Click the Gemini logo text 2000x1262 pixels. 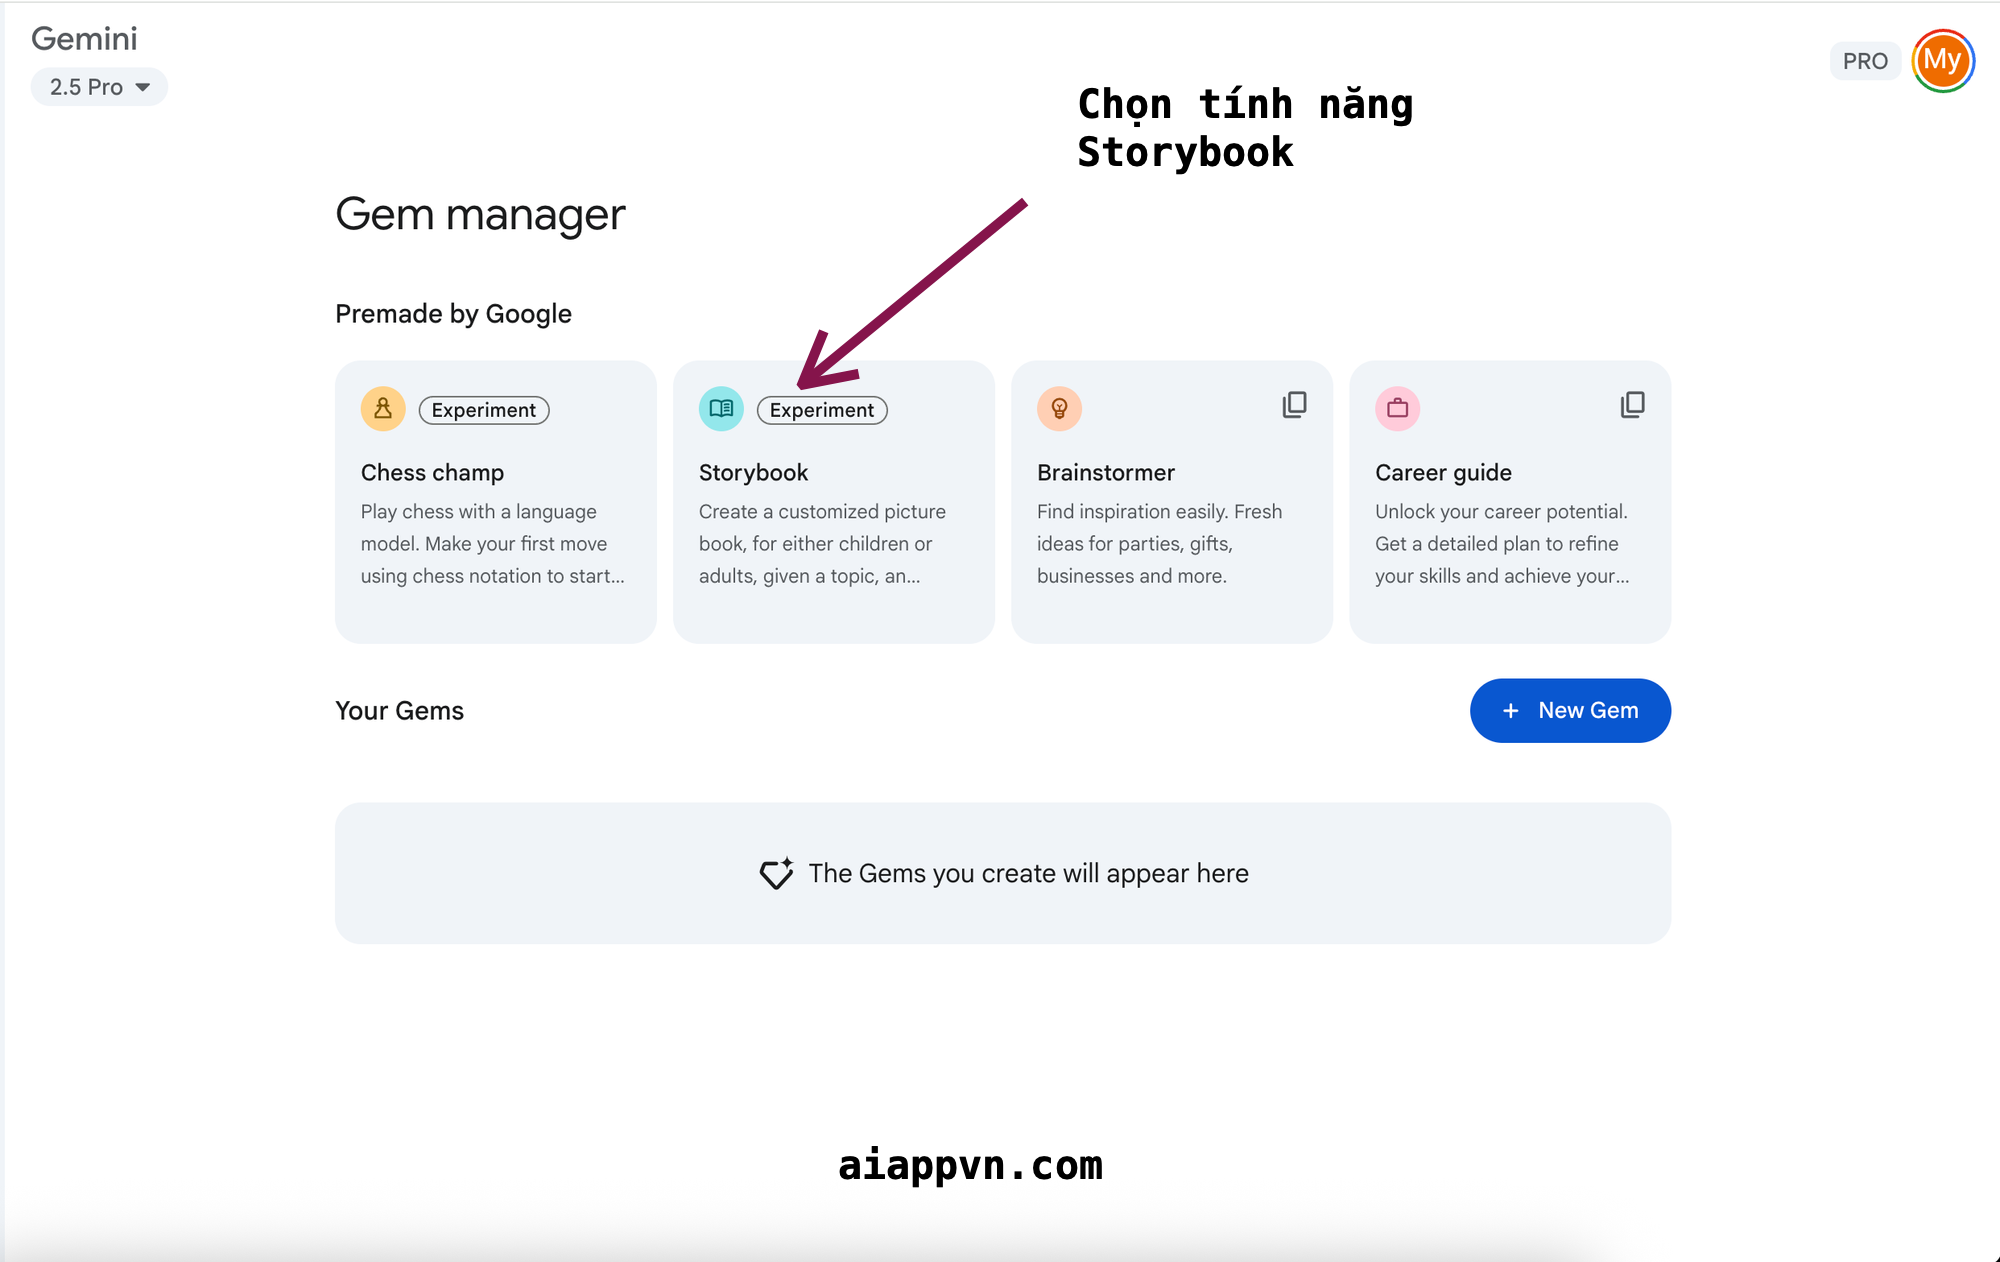84,39
